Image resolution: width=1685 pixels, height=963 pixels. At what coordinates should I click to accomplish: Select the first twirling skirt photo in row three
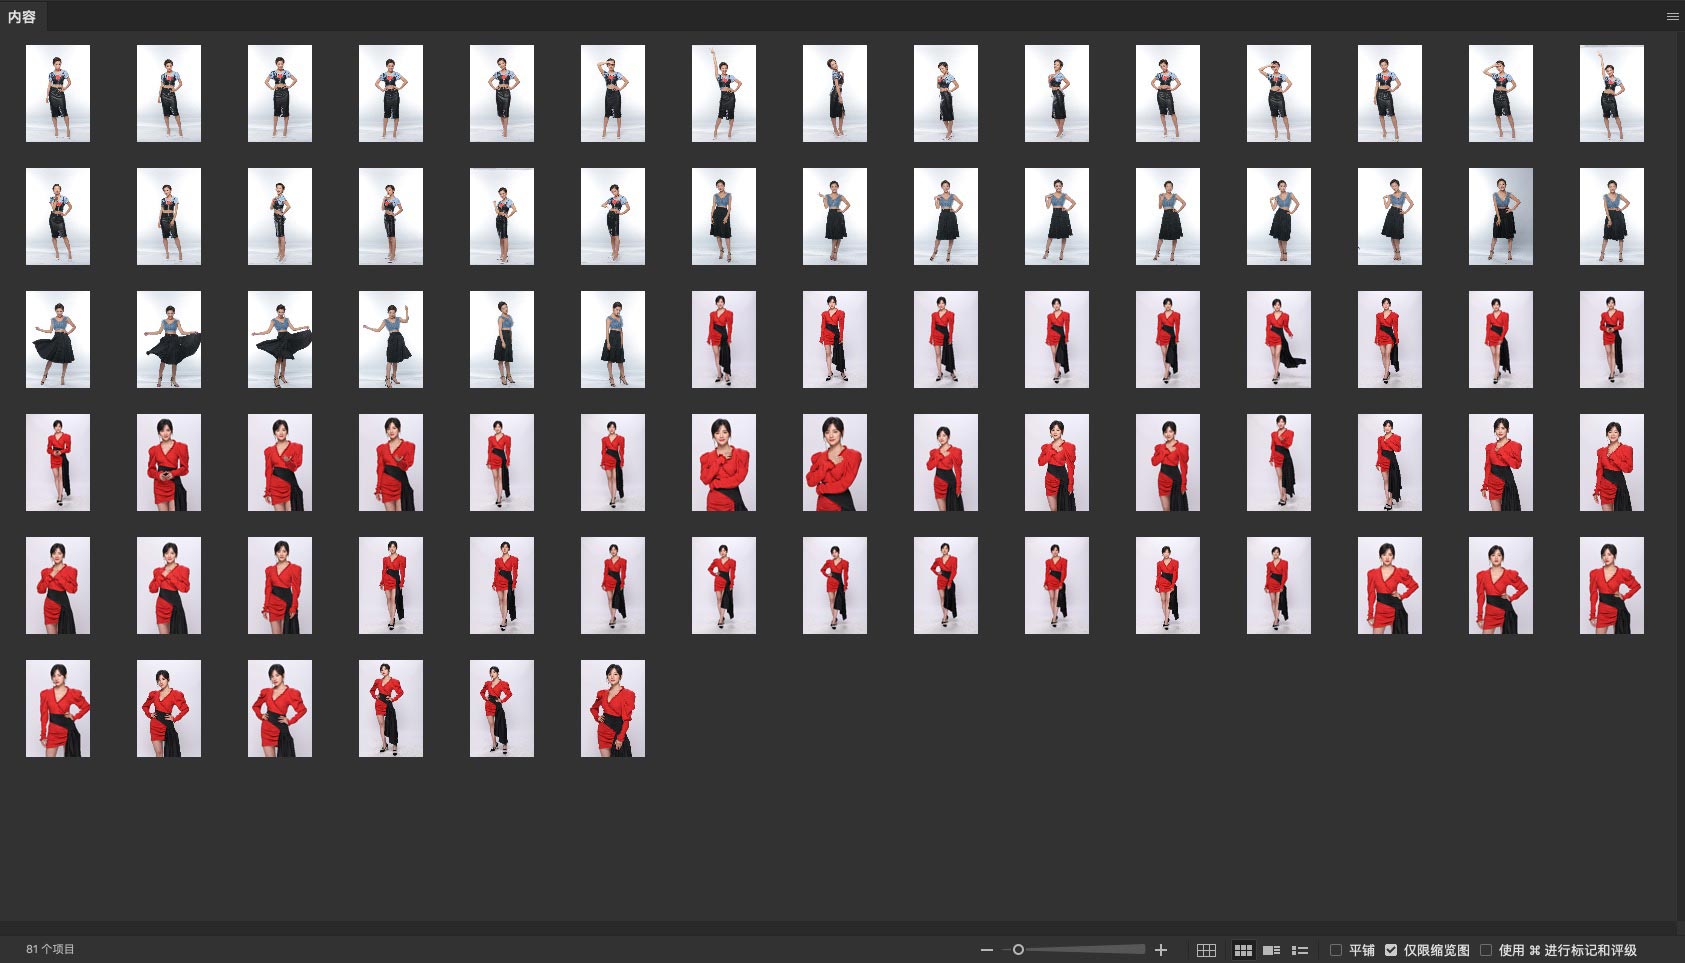58,339
